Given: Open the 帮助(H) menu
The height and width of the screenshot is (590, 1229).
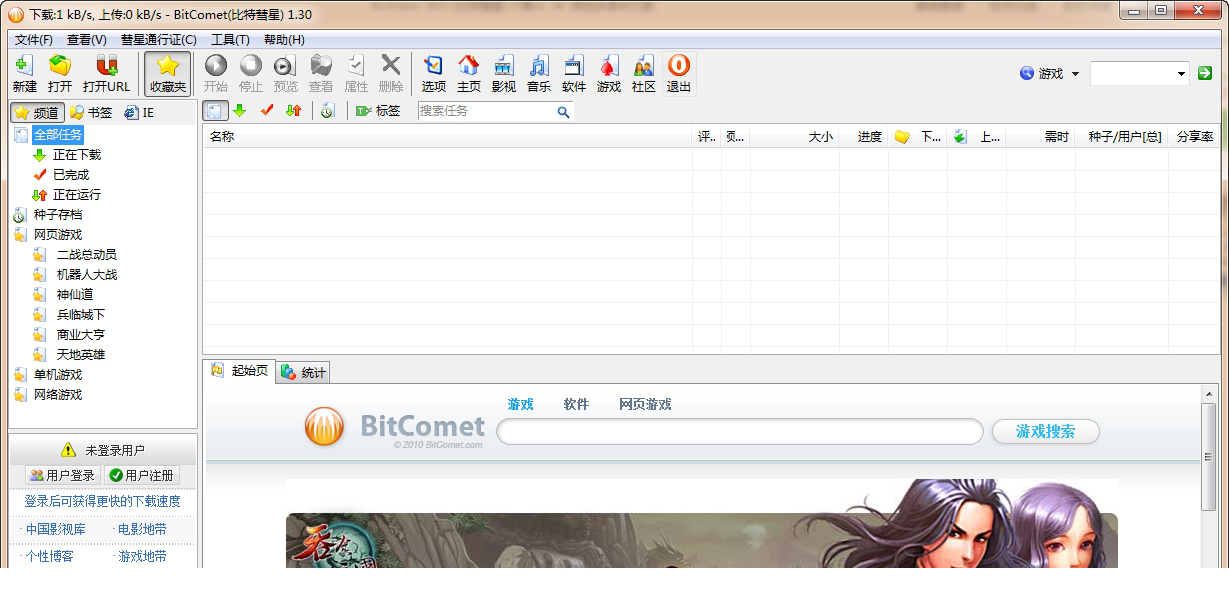Looking at the screenshot, I should 284,40.
